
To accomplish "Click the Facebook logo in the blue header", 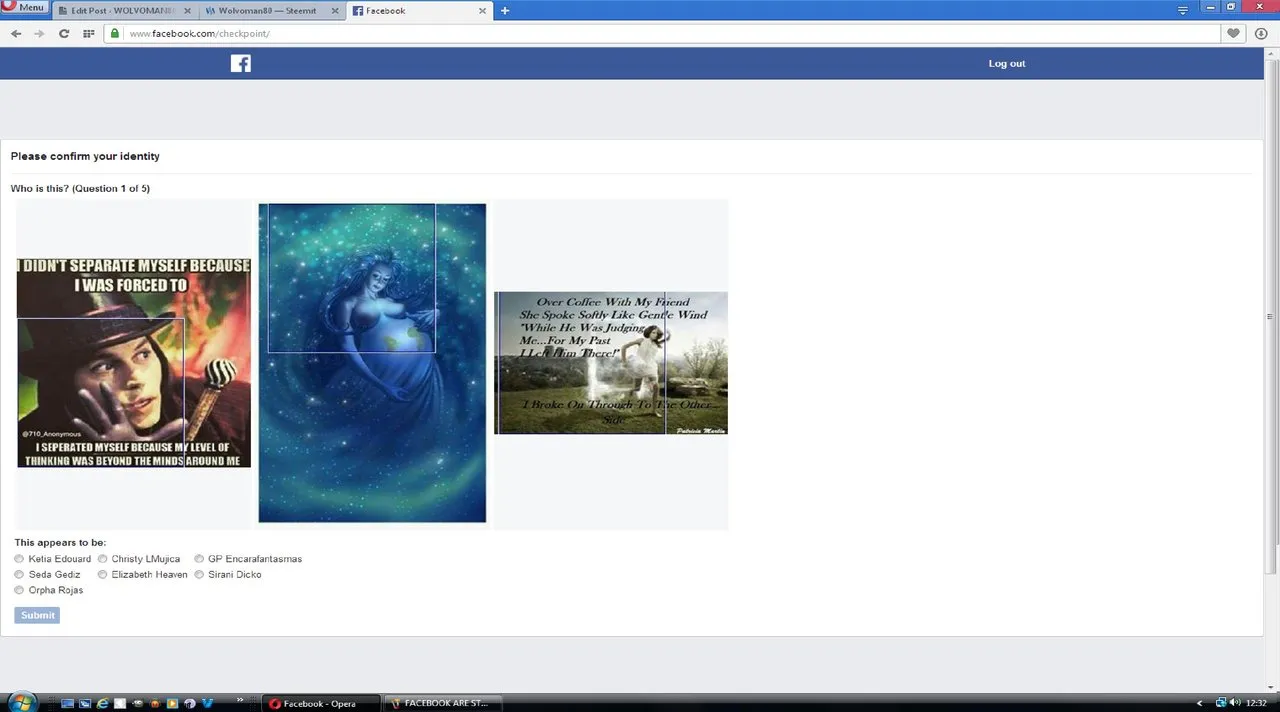I will tap(241, 63).
